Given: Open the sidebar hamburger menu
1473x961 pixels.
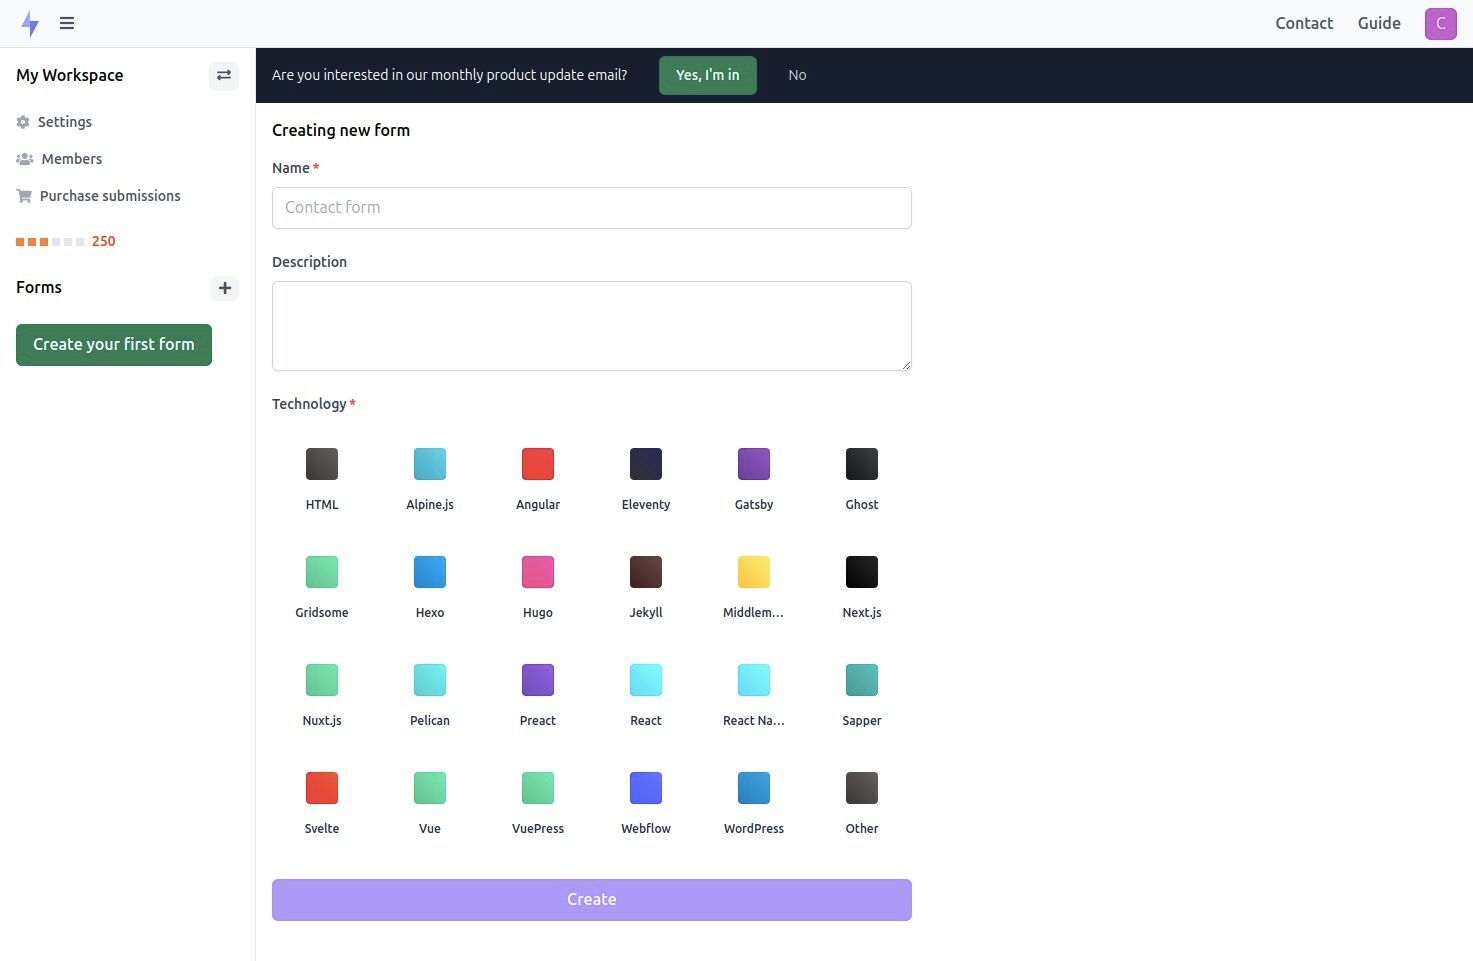Looking at the screenshot, I should [66, 23].
